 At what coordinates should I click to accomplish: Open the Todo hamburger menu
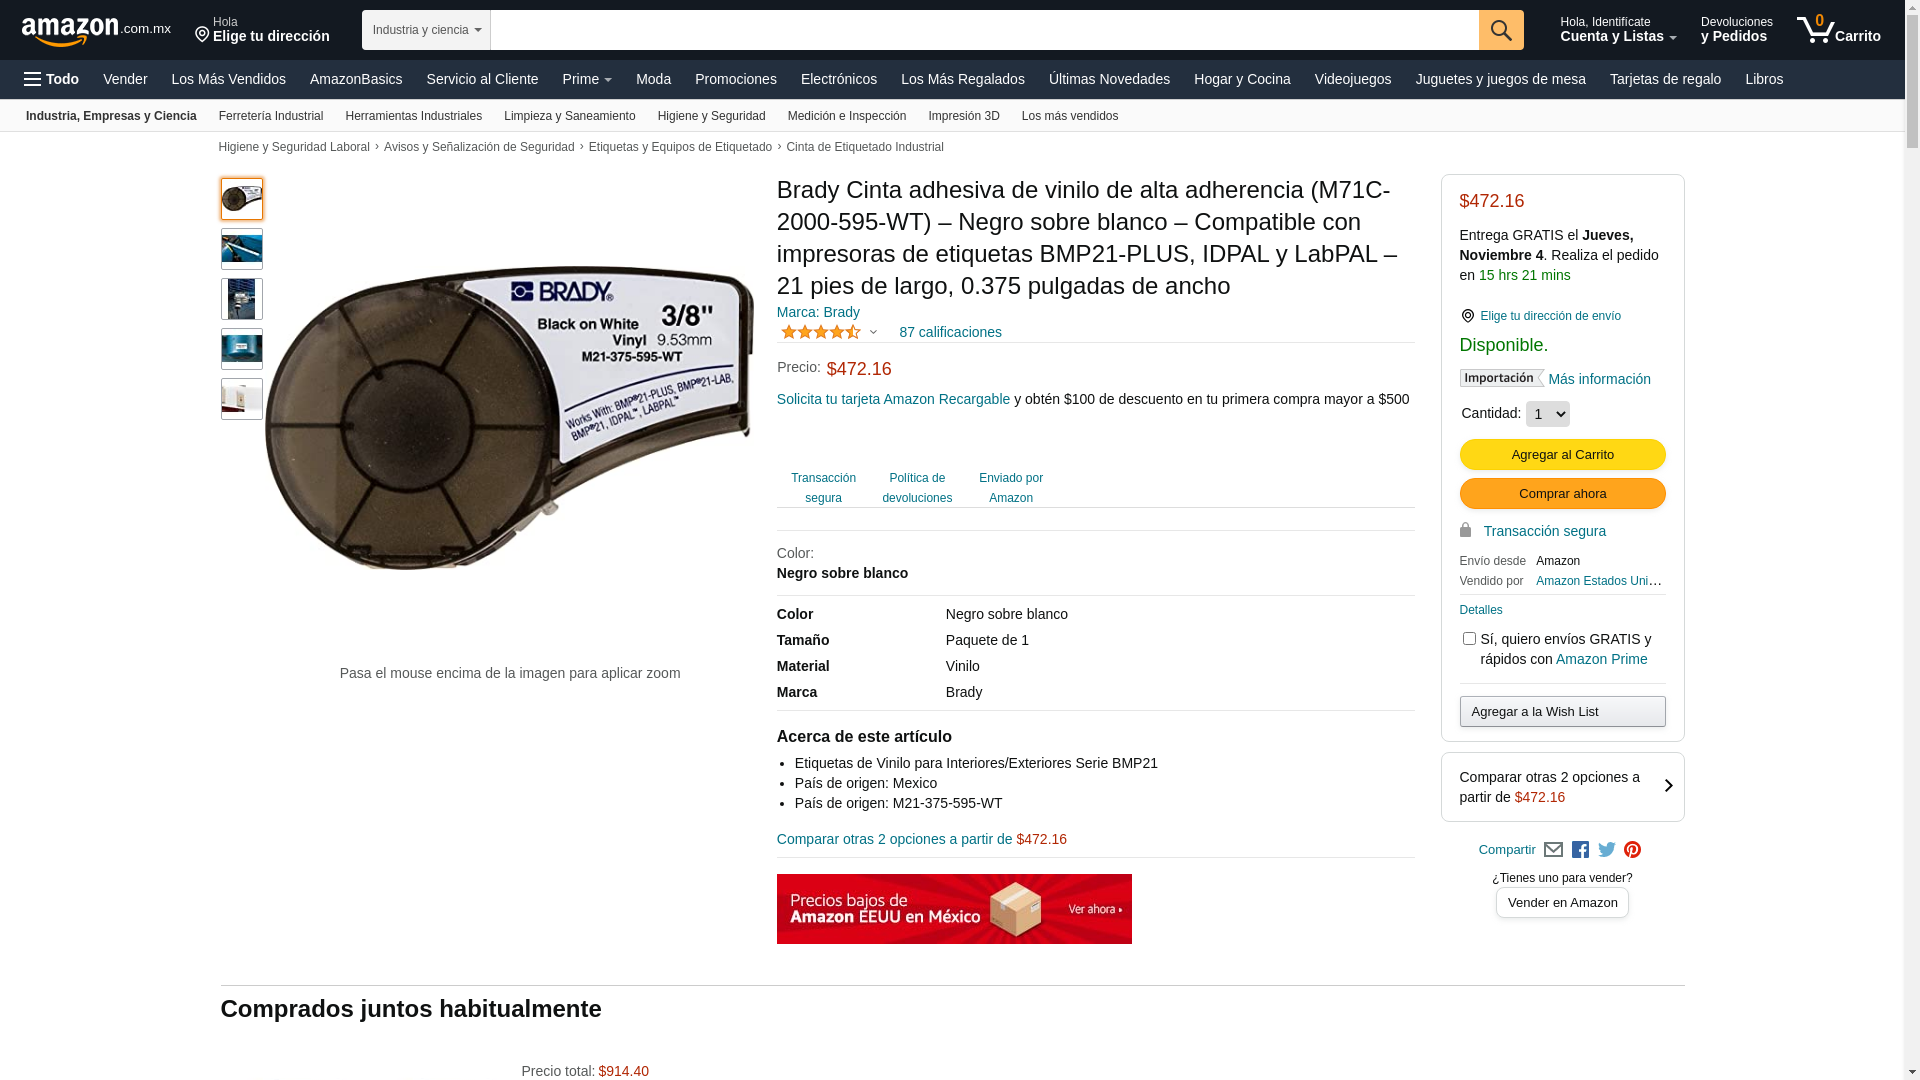click(x=51, y=79)
